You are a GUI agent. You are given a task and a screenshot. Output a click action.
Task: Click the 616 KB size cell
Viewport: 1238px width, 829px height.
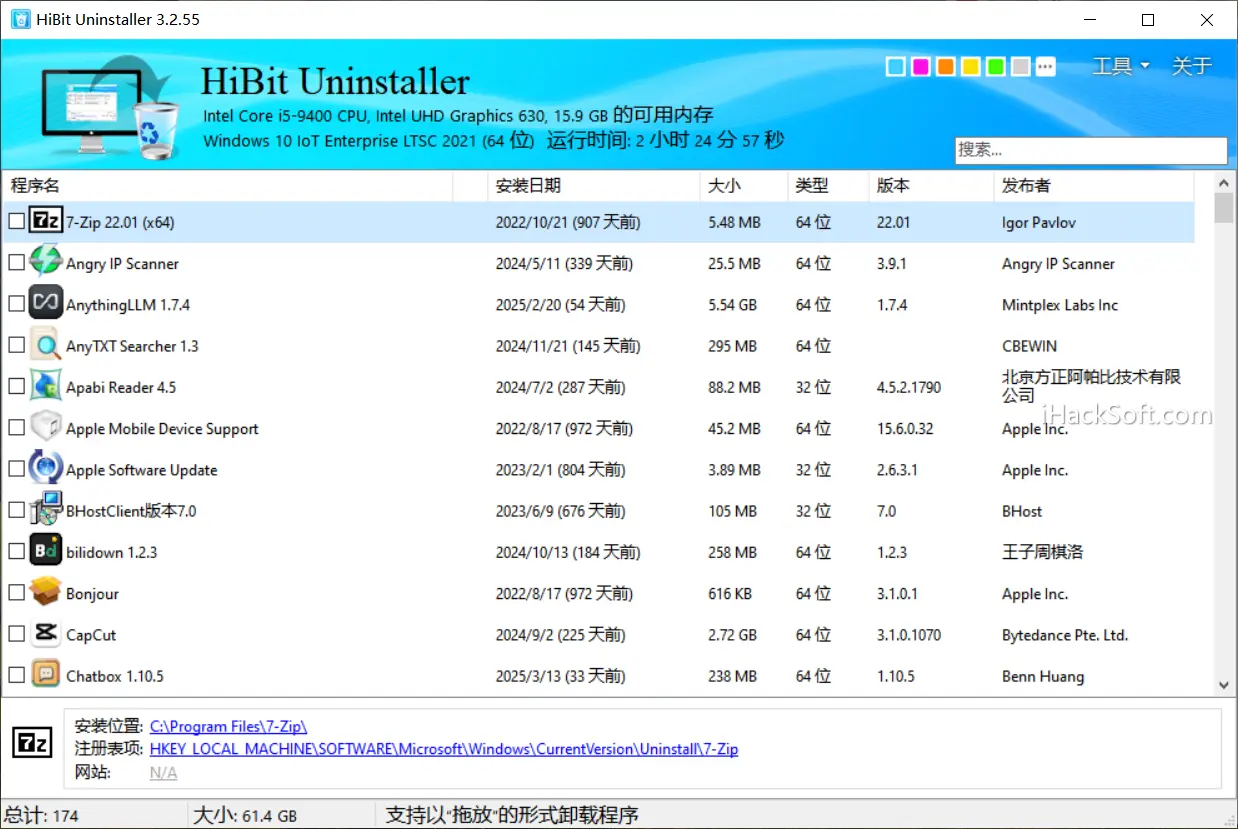pyautogui.click(x=730, y=594)
